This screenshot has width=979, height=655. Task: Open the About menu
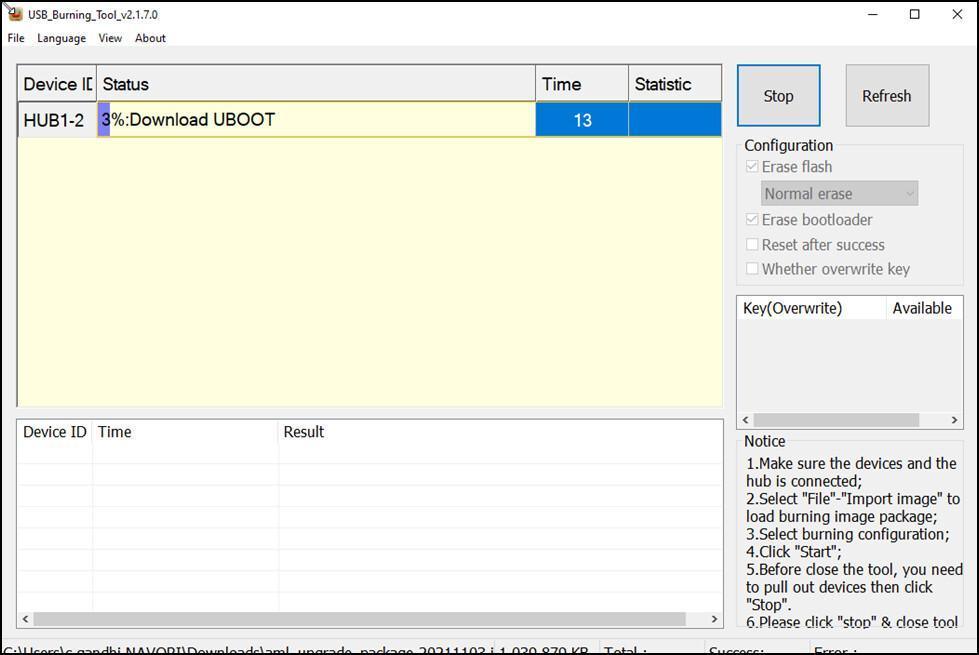tap(150, 38)
